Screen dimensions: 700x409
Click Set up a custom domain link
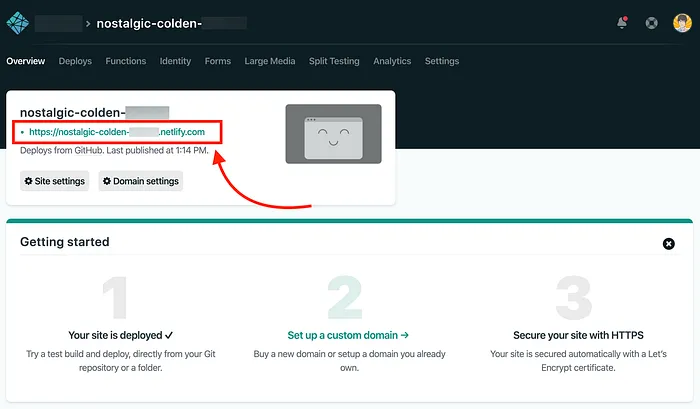(348, 335)
